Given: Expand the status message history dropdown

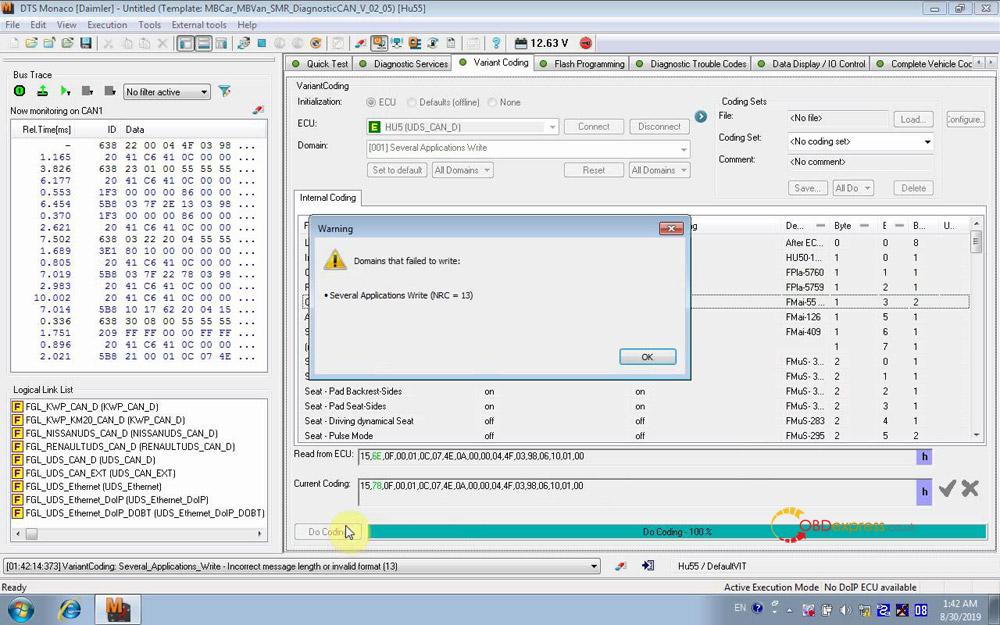Looking at the screenshot, I should (594, 566).
